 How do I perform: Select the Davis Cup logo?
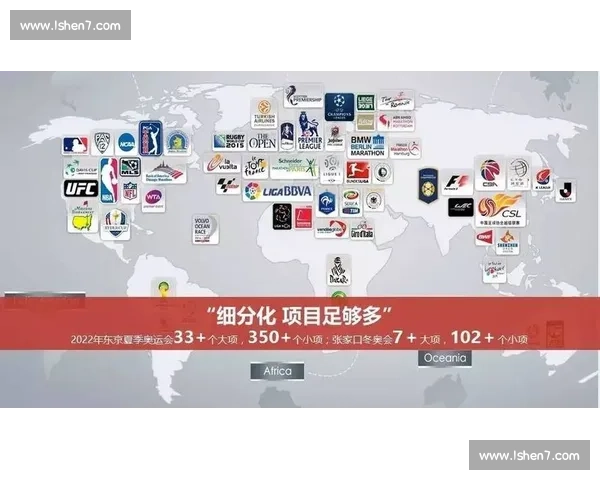(x=80, y=168)
